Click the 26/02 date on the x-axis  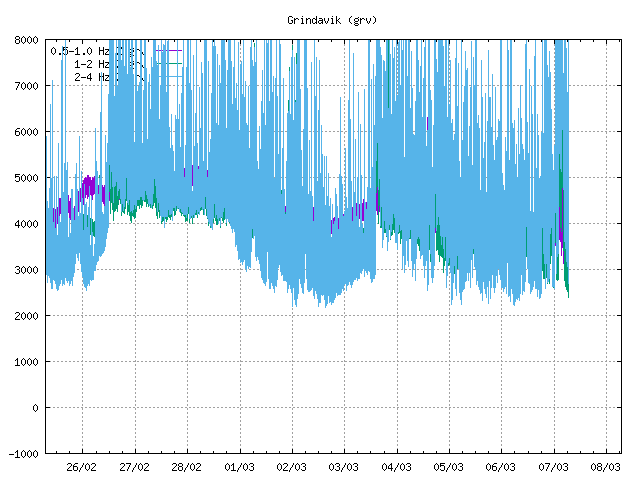click(82, 467)
